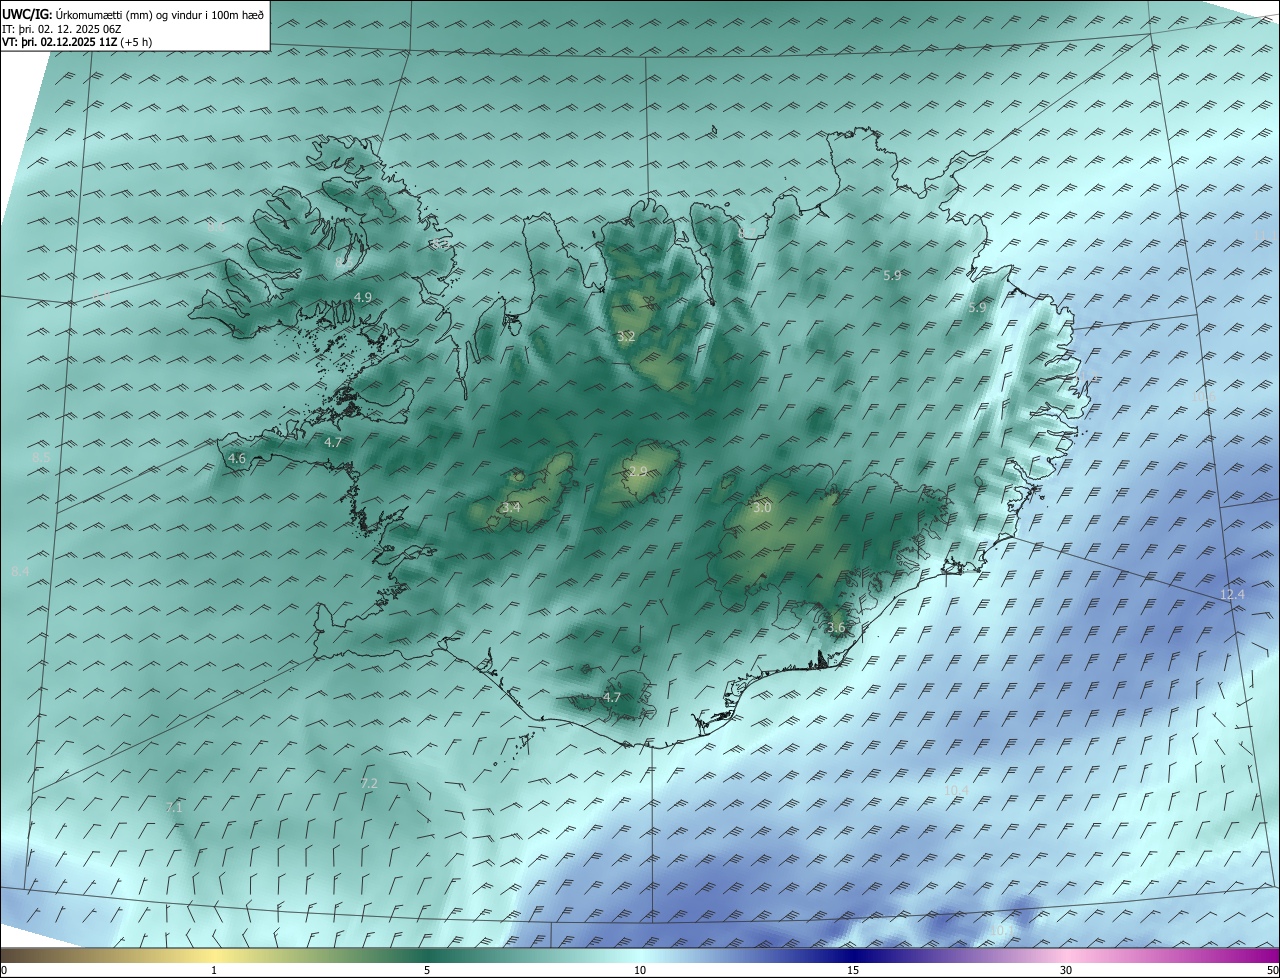Viewport: 1280px width, 978px height.
Task: Click the 4.9 value in the Westfjords
Action: [x=363, y=298]
